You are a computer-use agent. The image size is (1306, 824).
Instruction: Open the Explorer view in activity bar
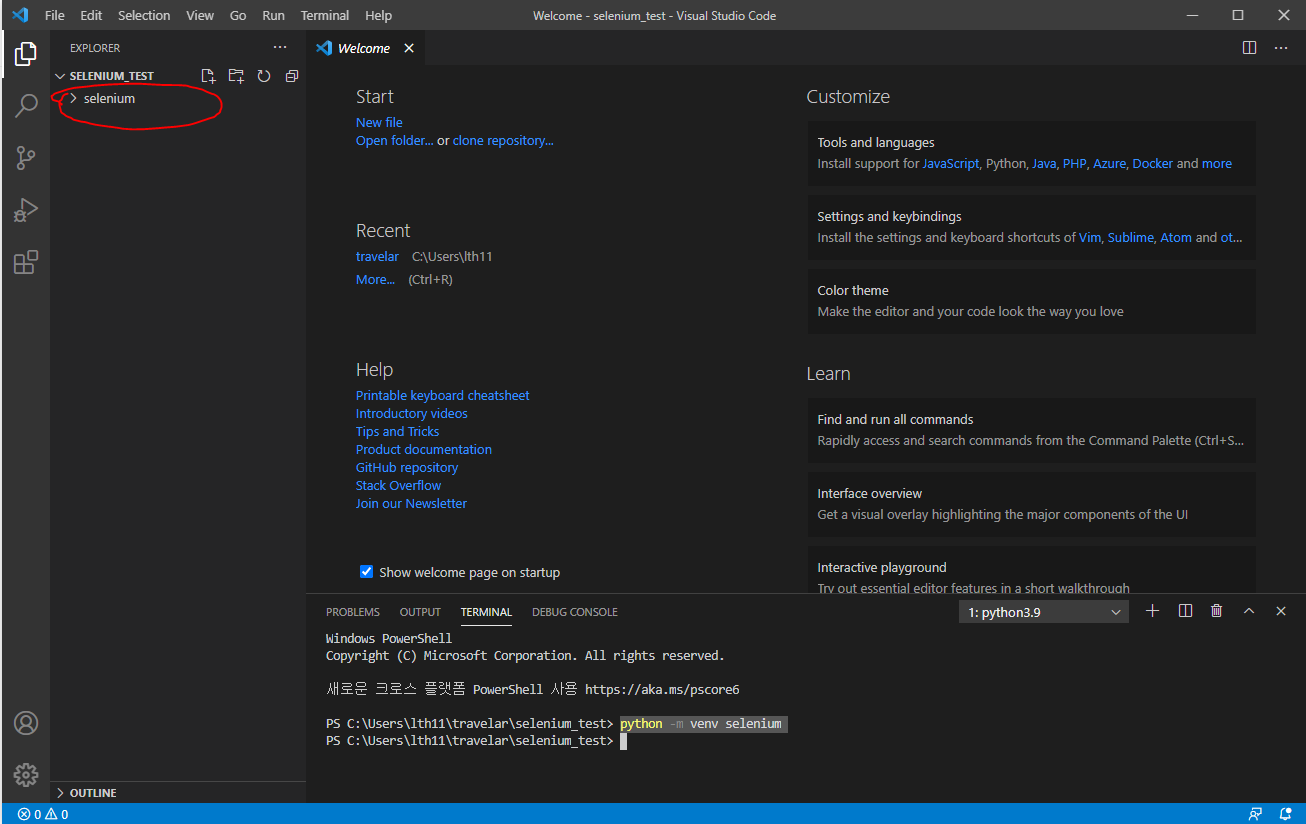click(x=26, y=54)
